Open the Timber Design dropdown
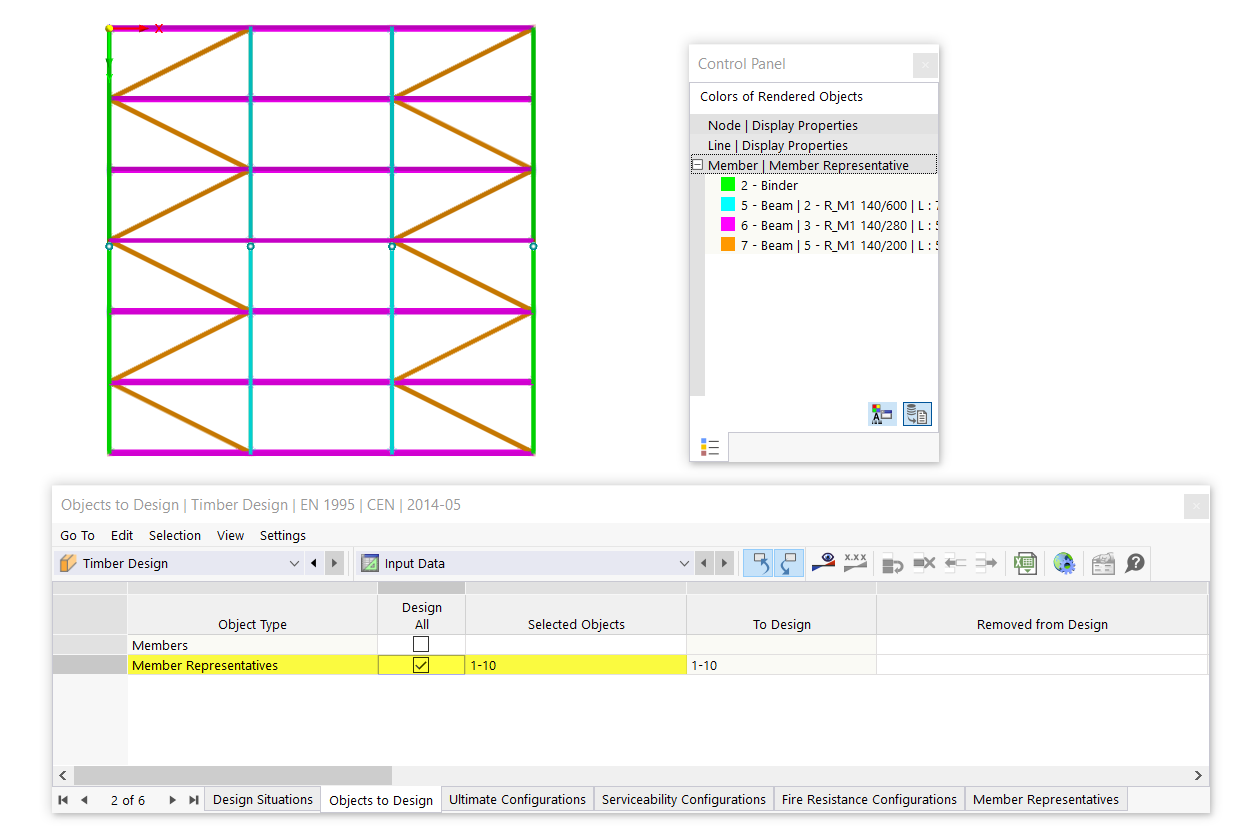Viewport: 1252px width, 835px height. tap(294, 564)
